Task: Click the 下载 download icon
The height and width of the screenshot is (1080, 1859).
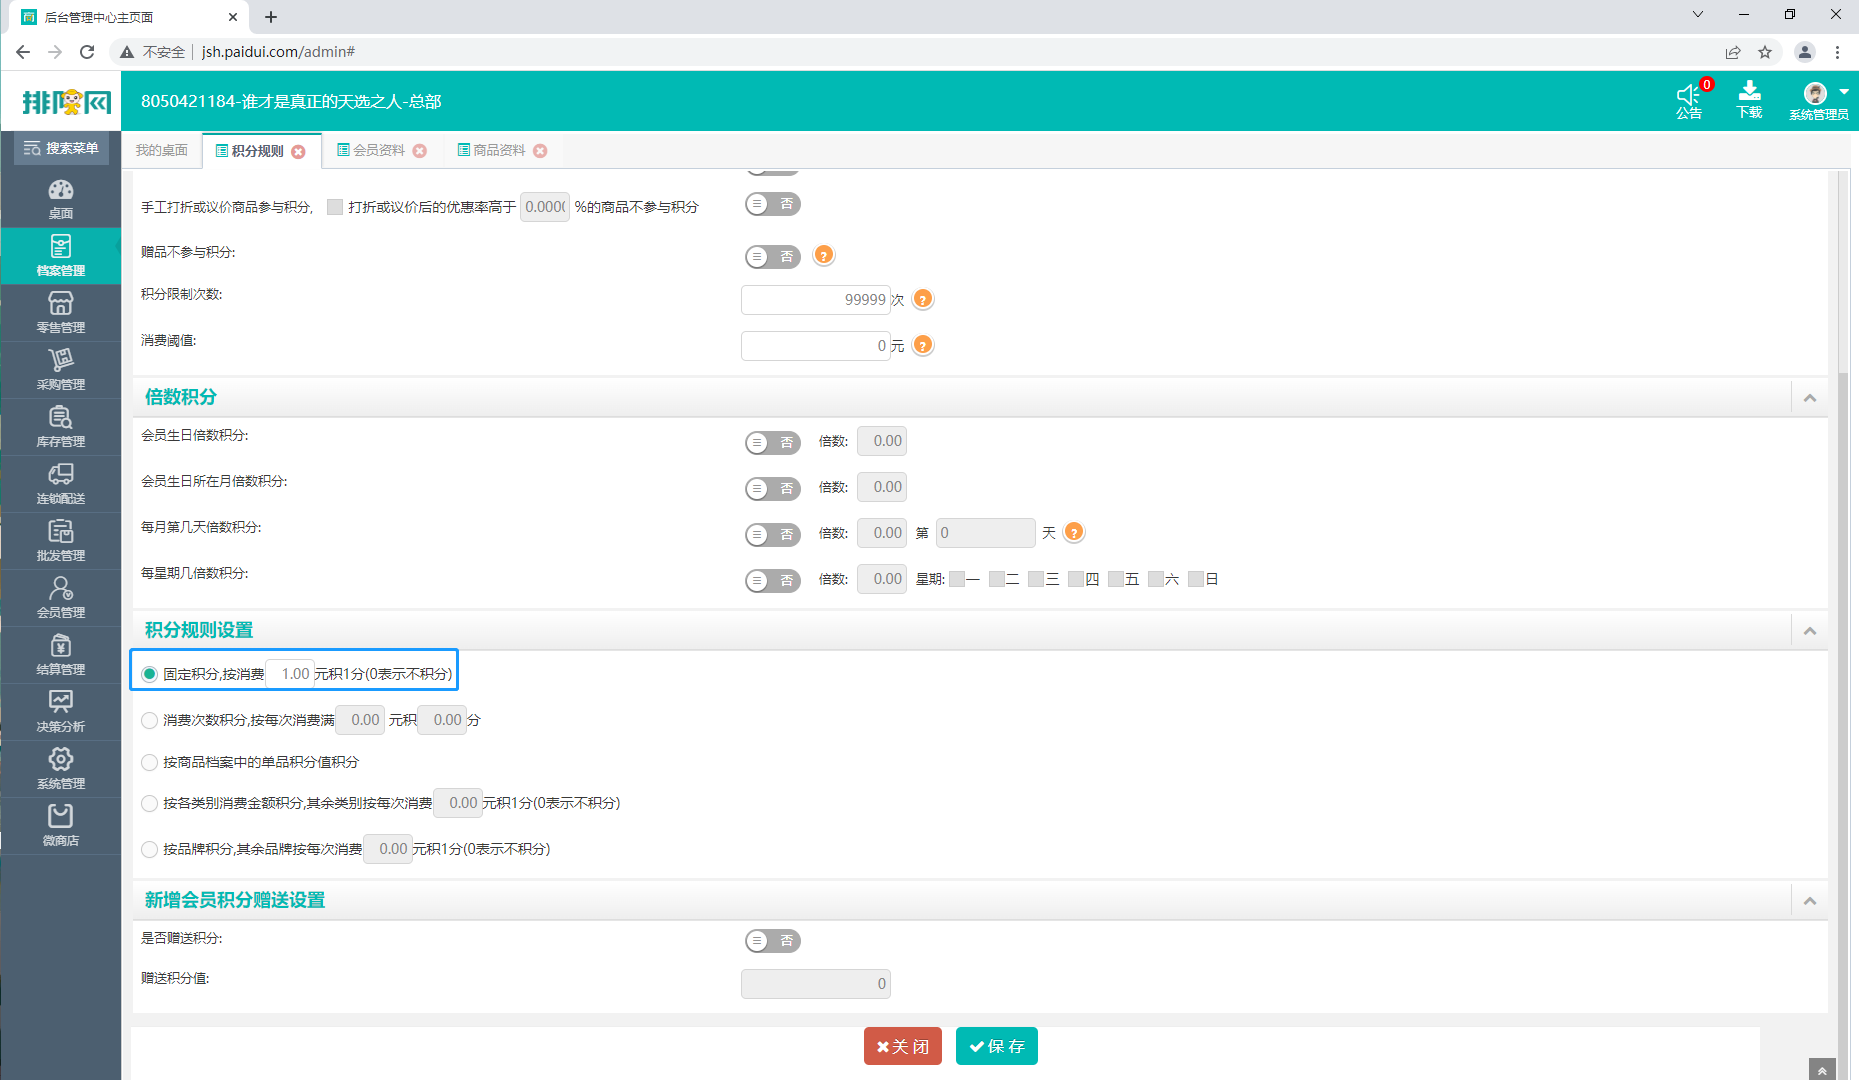Action: [1749, 100]
